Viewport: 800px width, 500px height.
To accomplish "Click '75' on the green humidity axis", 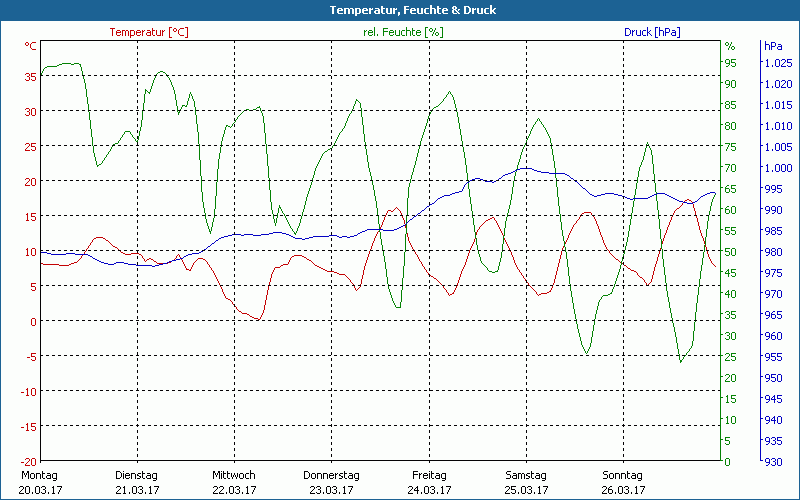I will click(x=731, y=147).
